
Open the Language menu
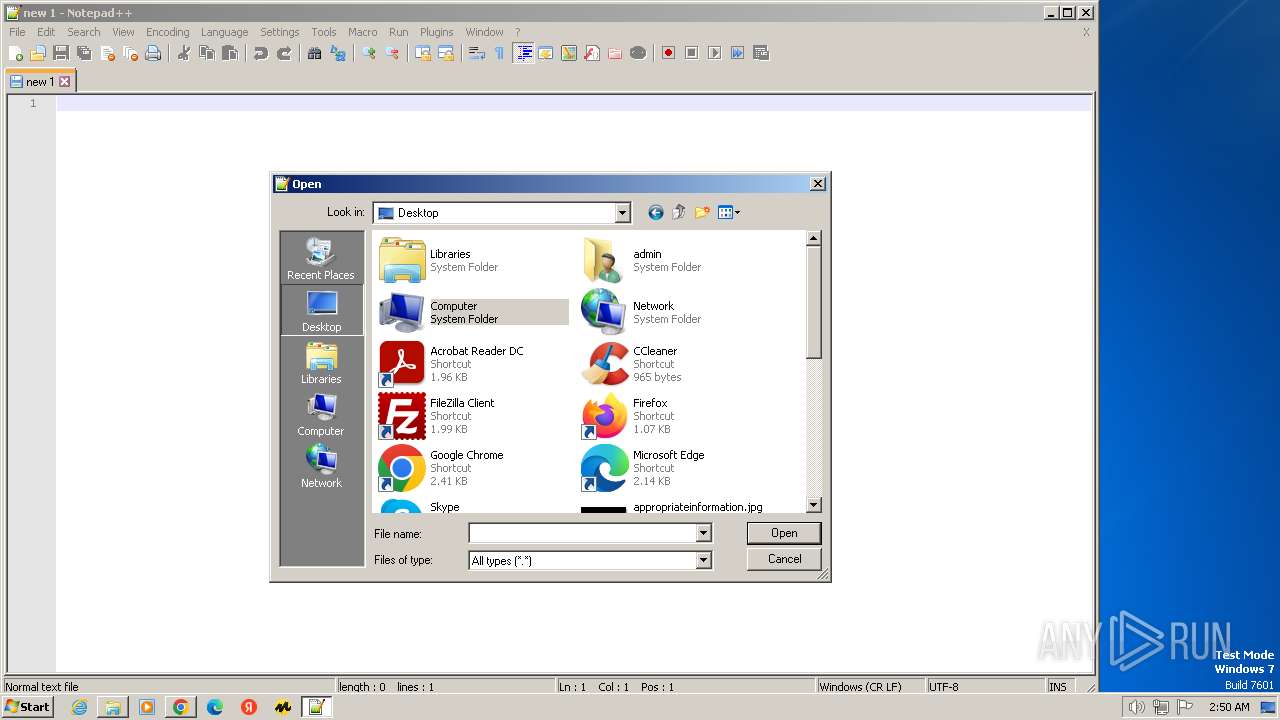click(x=224, y=32)
